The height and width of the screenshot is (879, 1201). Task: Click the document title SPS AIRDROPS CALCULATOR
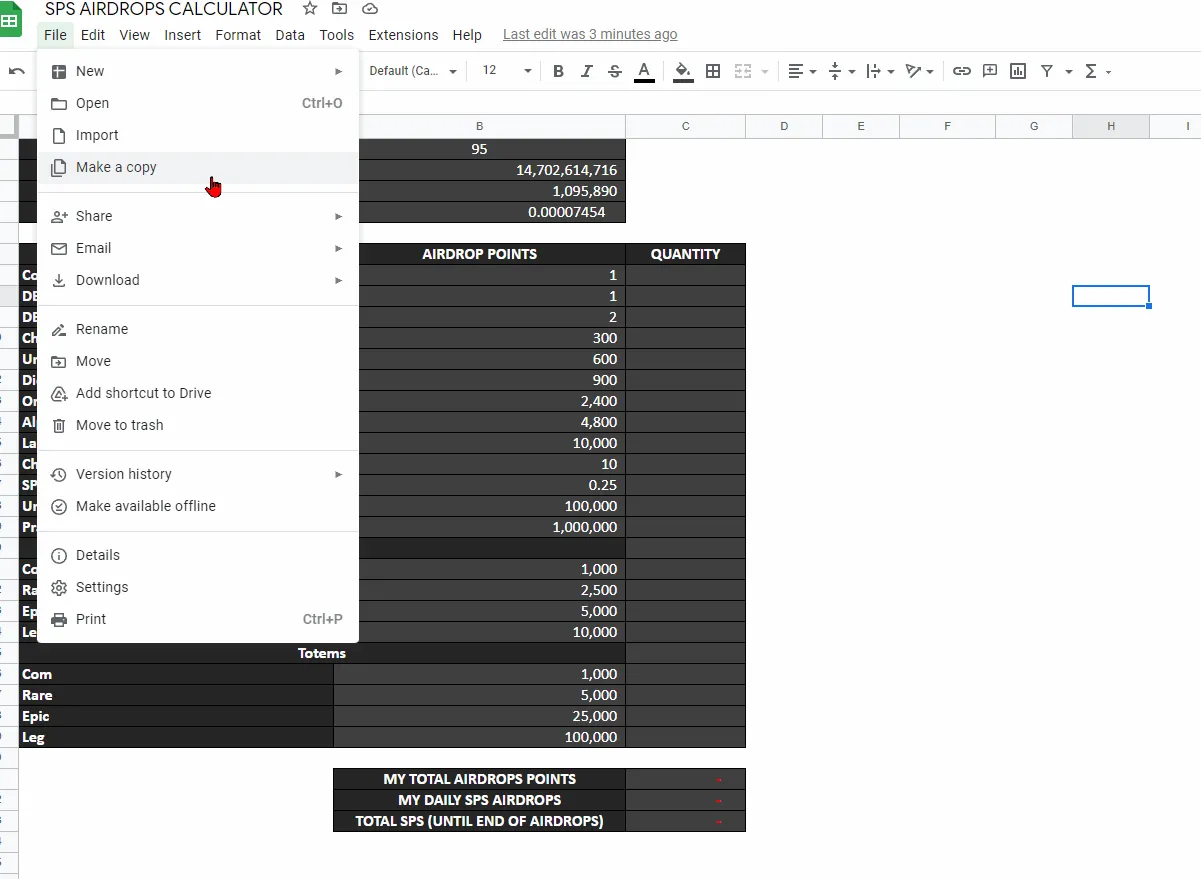click(x=164, y=9)
